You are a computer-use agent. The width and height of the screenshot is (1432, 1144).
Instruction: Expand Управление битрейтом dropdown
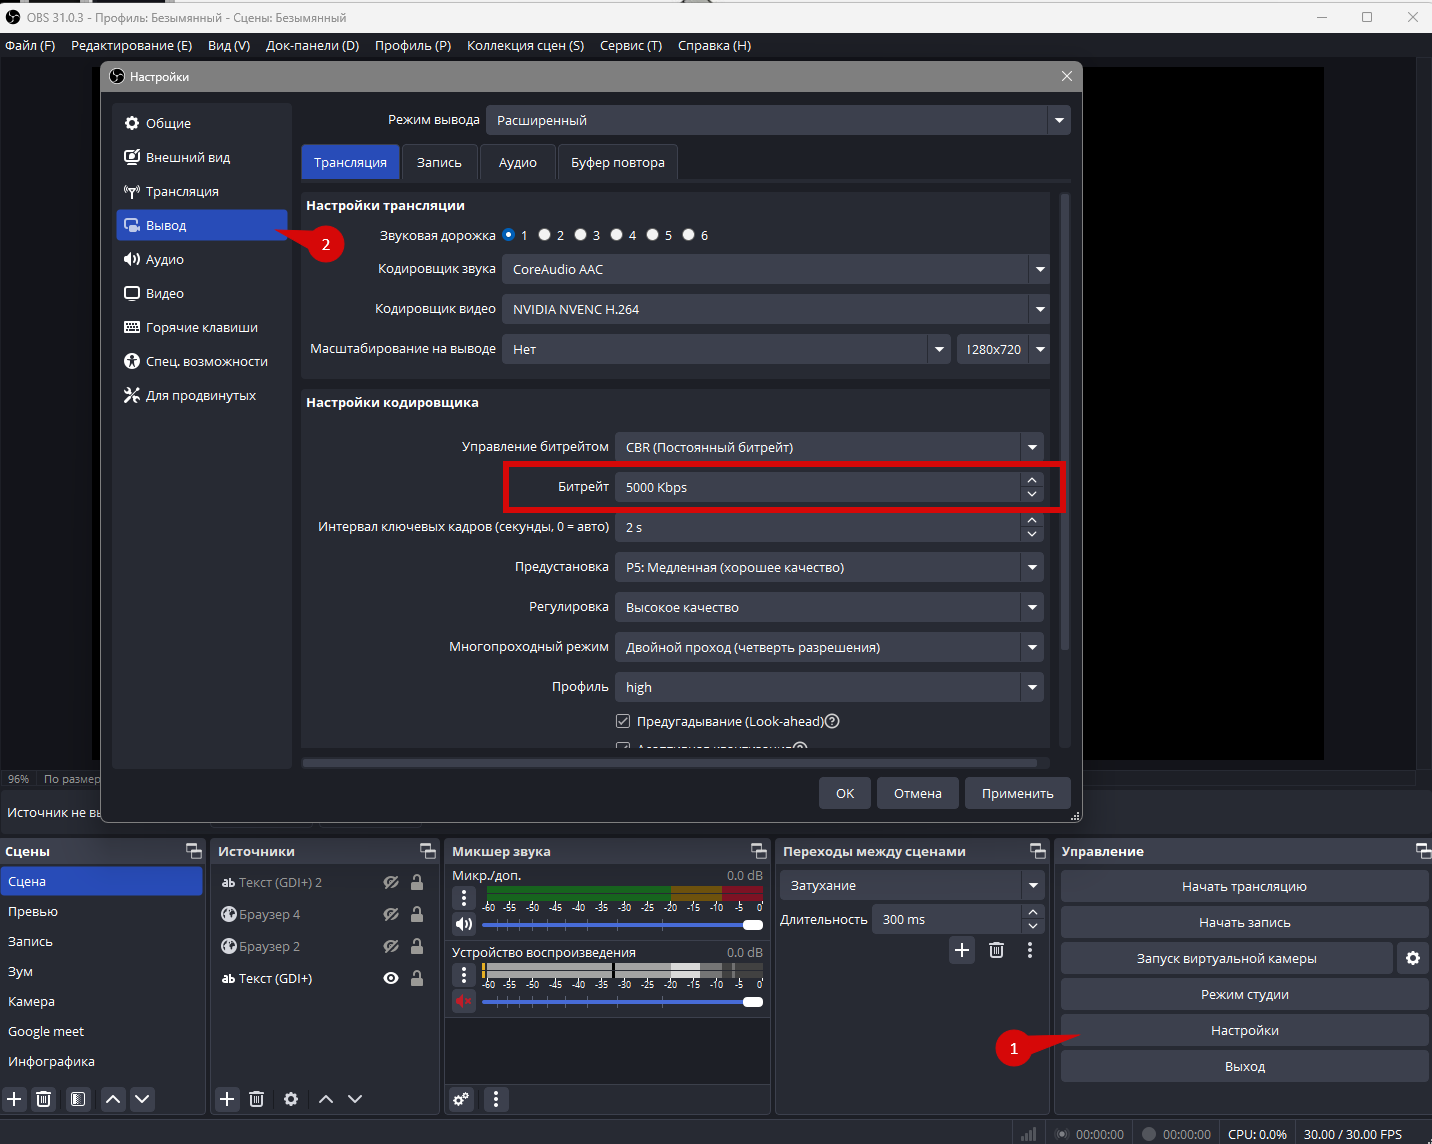(x=829, y=447)
